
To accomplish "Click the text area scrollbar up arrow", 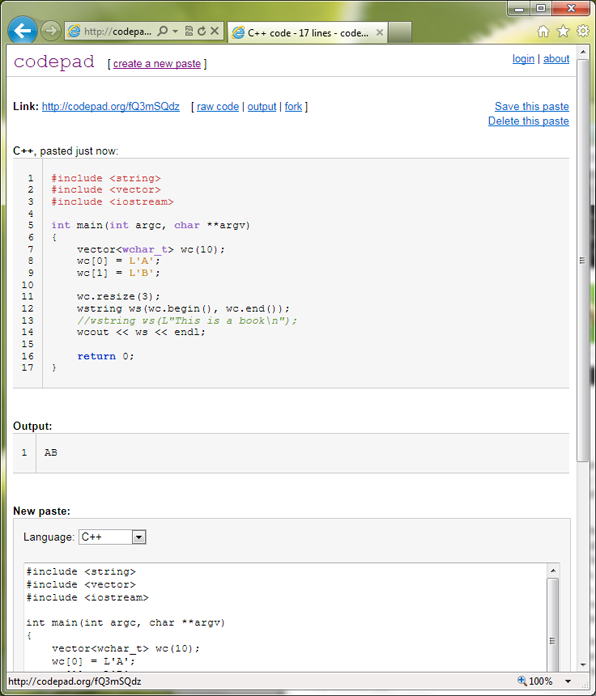I will tap(553, 570).
